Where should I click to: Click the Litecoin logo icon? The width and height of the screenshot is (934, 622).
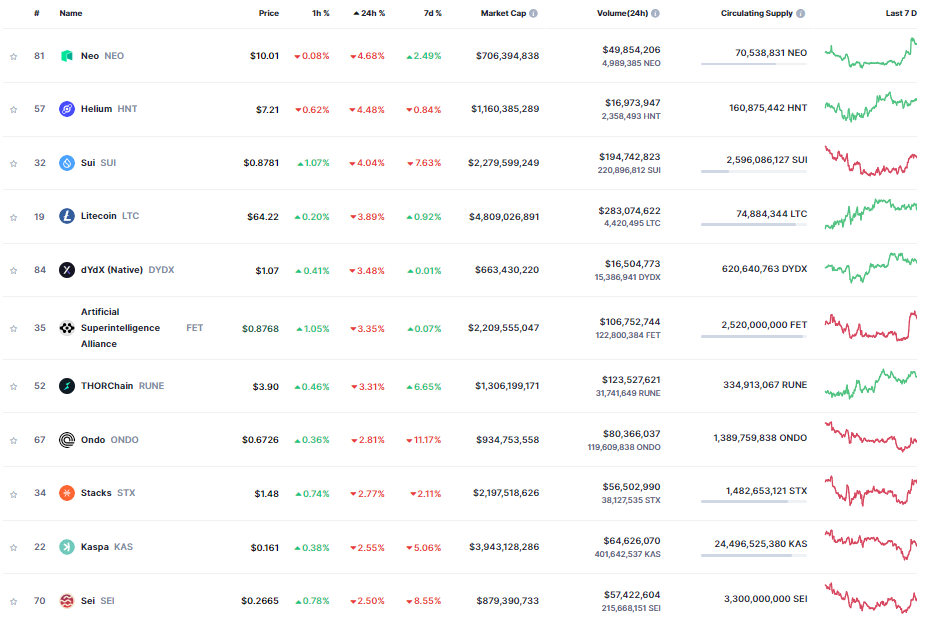[x=67, y=216]
